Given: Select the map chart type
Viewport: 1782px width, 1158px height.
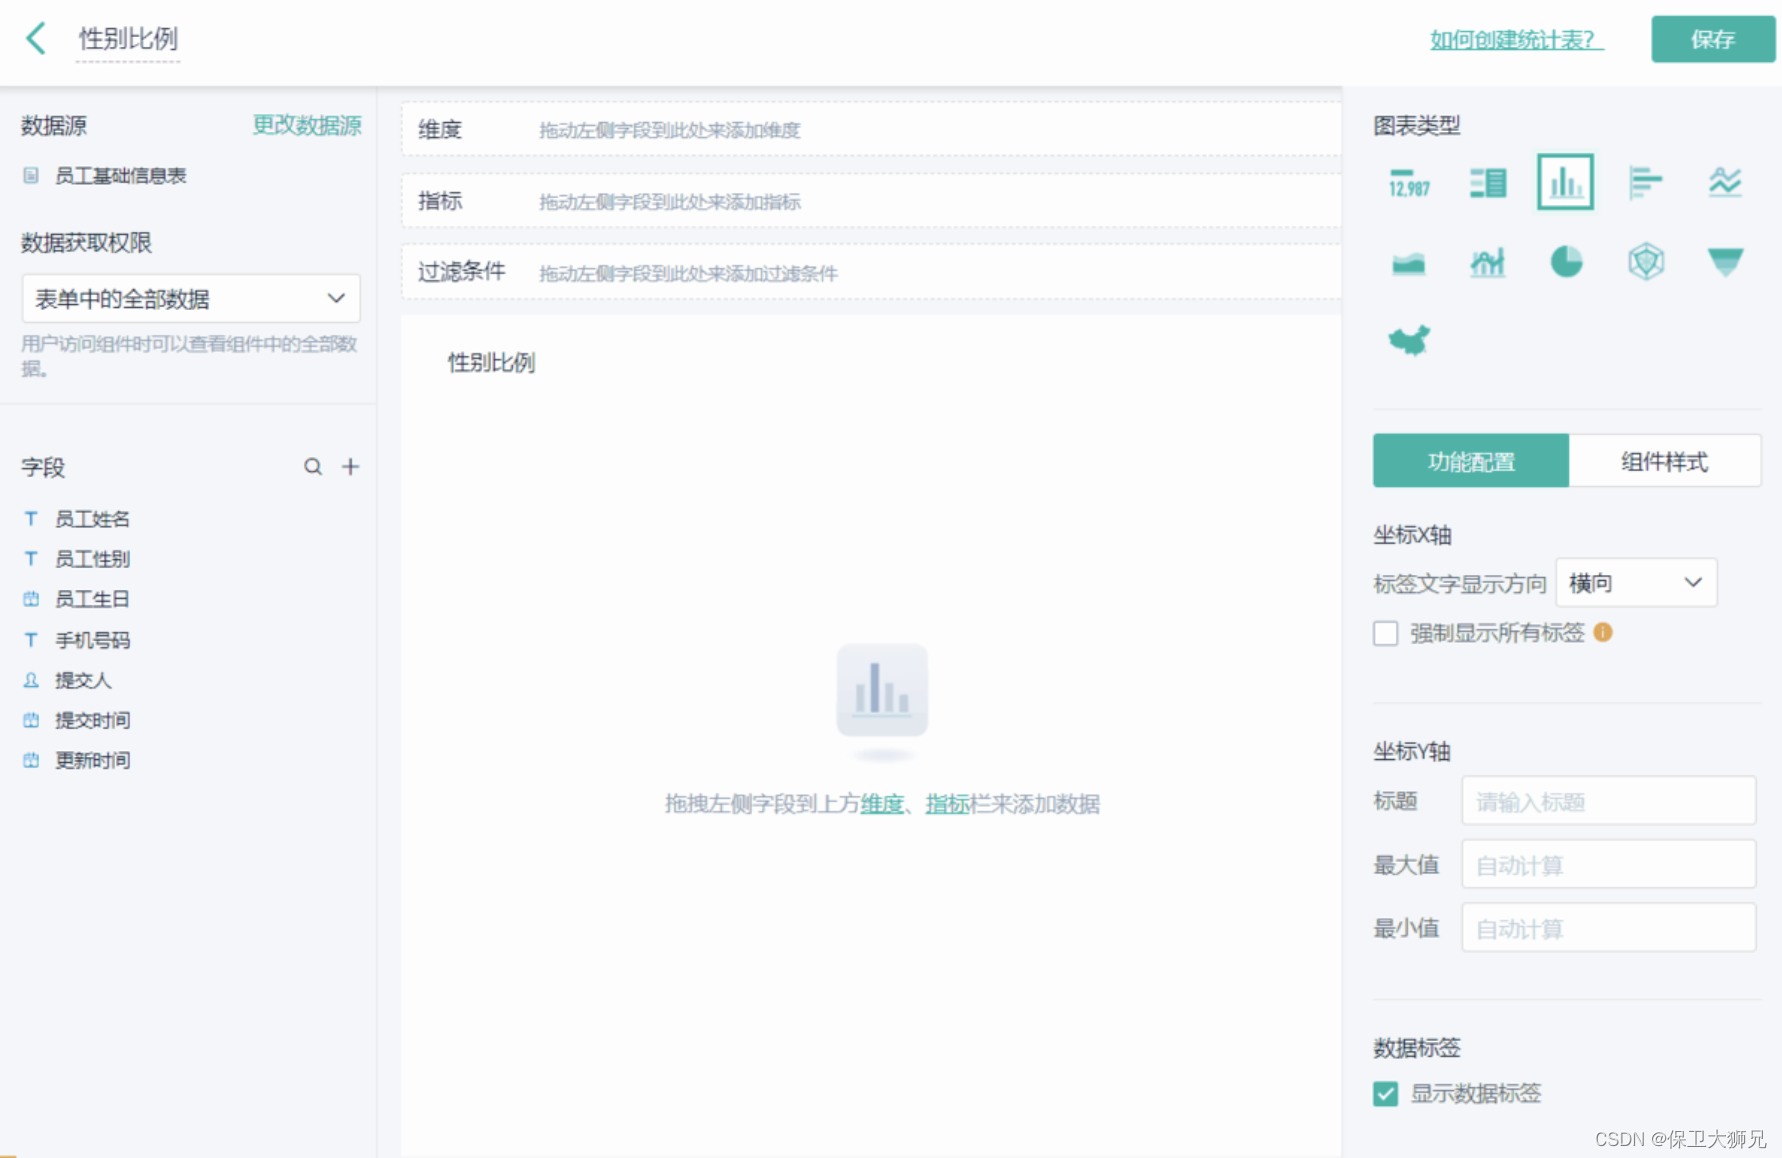Looking at the screenshot, I should coord(1409,341).
